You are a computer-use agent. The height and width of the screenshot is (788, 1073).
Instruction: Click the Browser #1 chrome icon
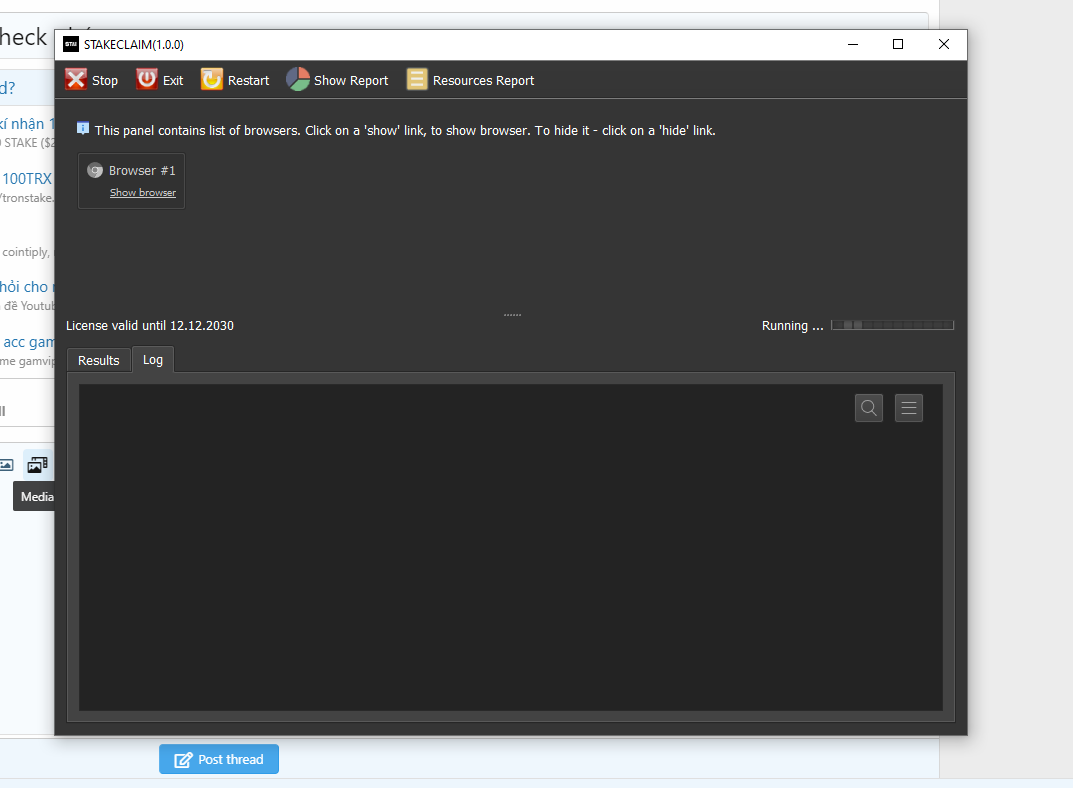tap(95, 170)
